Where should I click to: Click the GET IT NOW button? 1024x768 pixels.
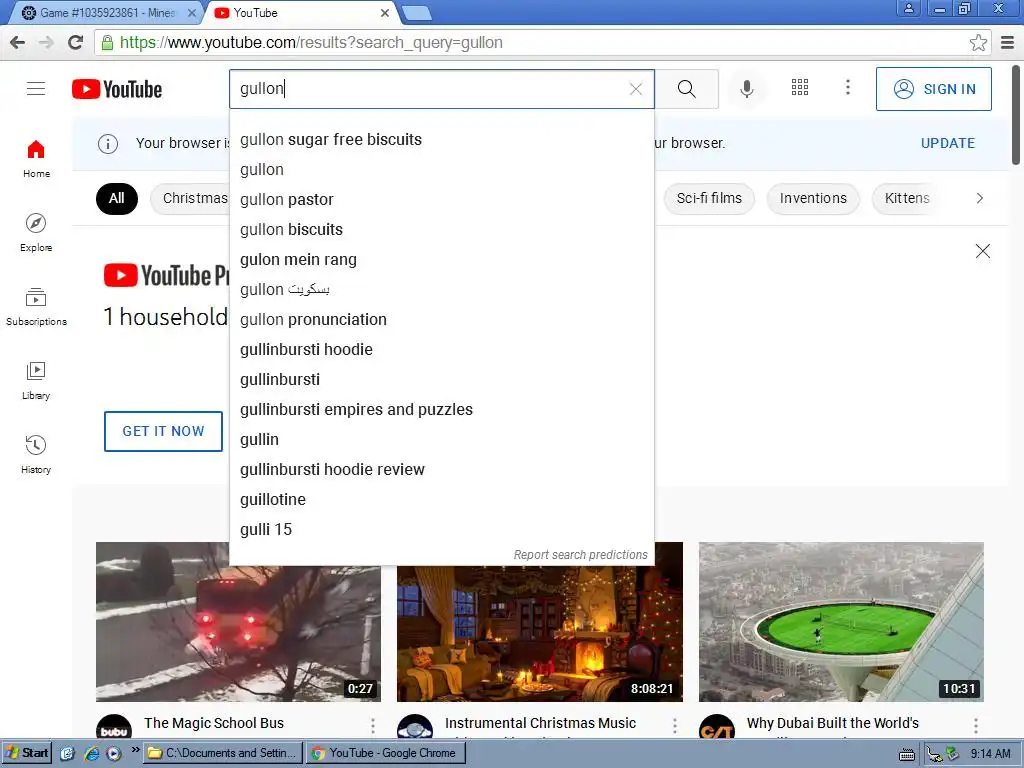pos(163,431)
